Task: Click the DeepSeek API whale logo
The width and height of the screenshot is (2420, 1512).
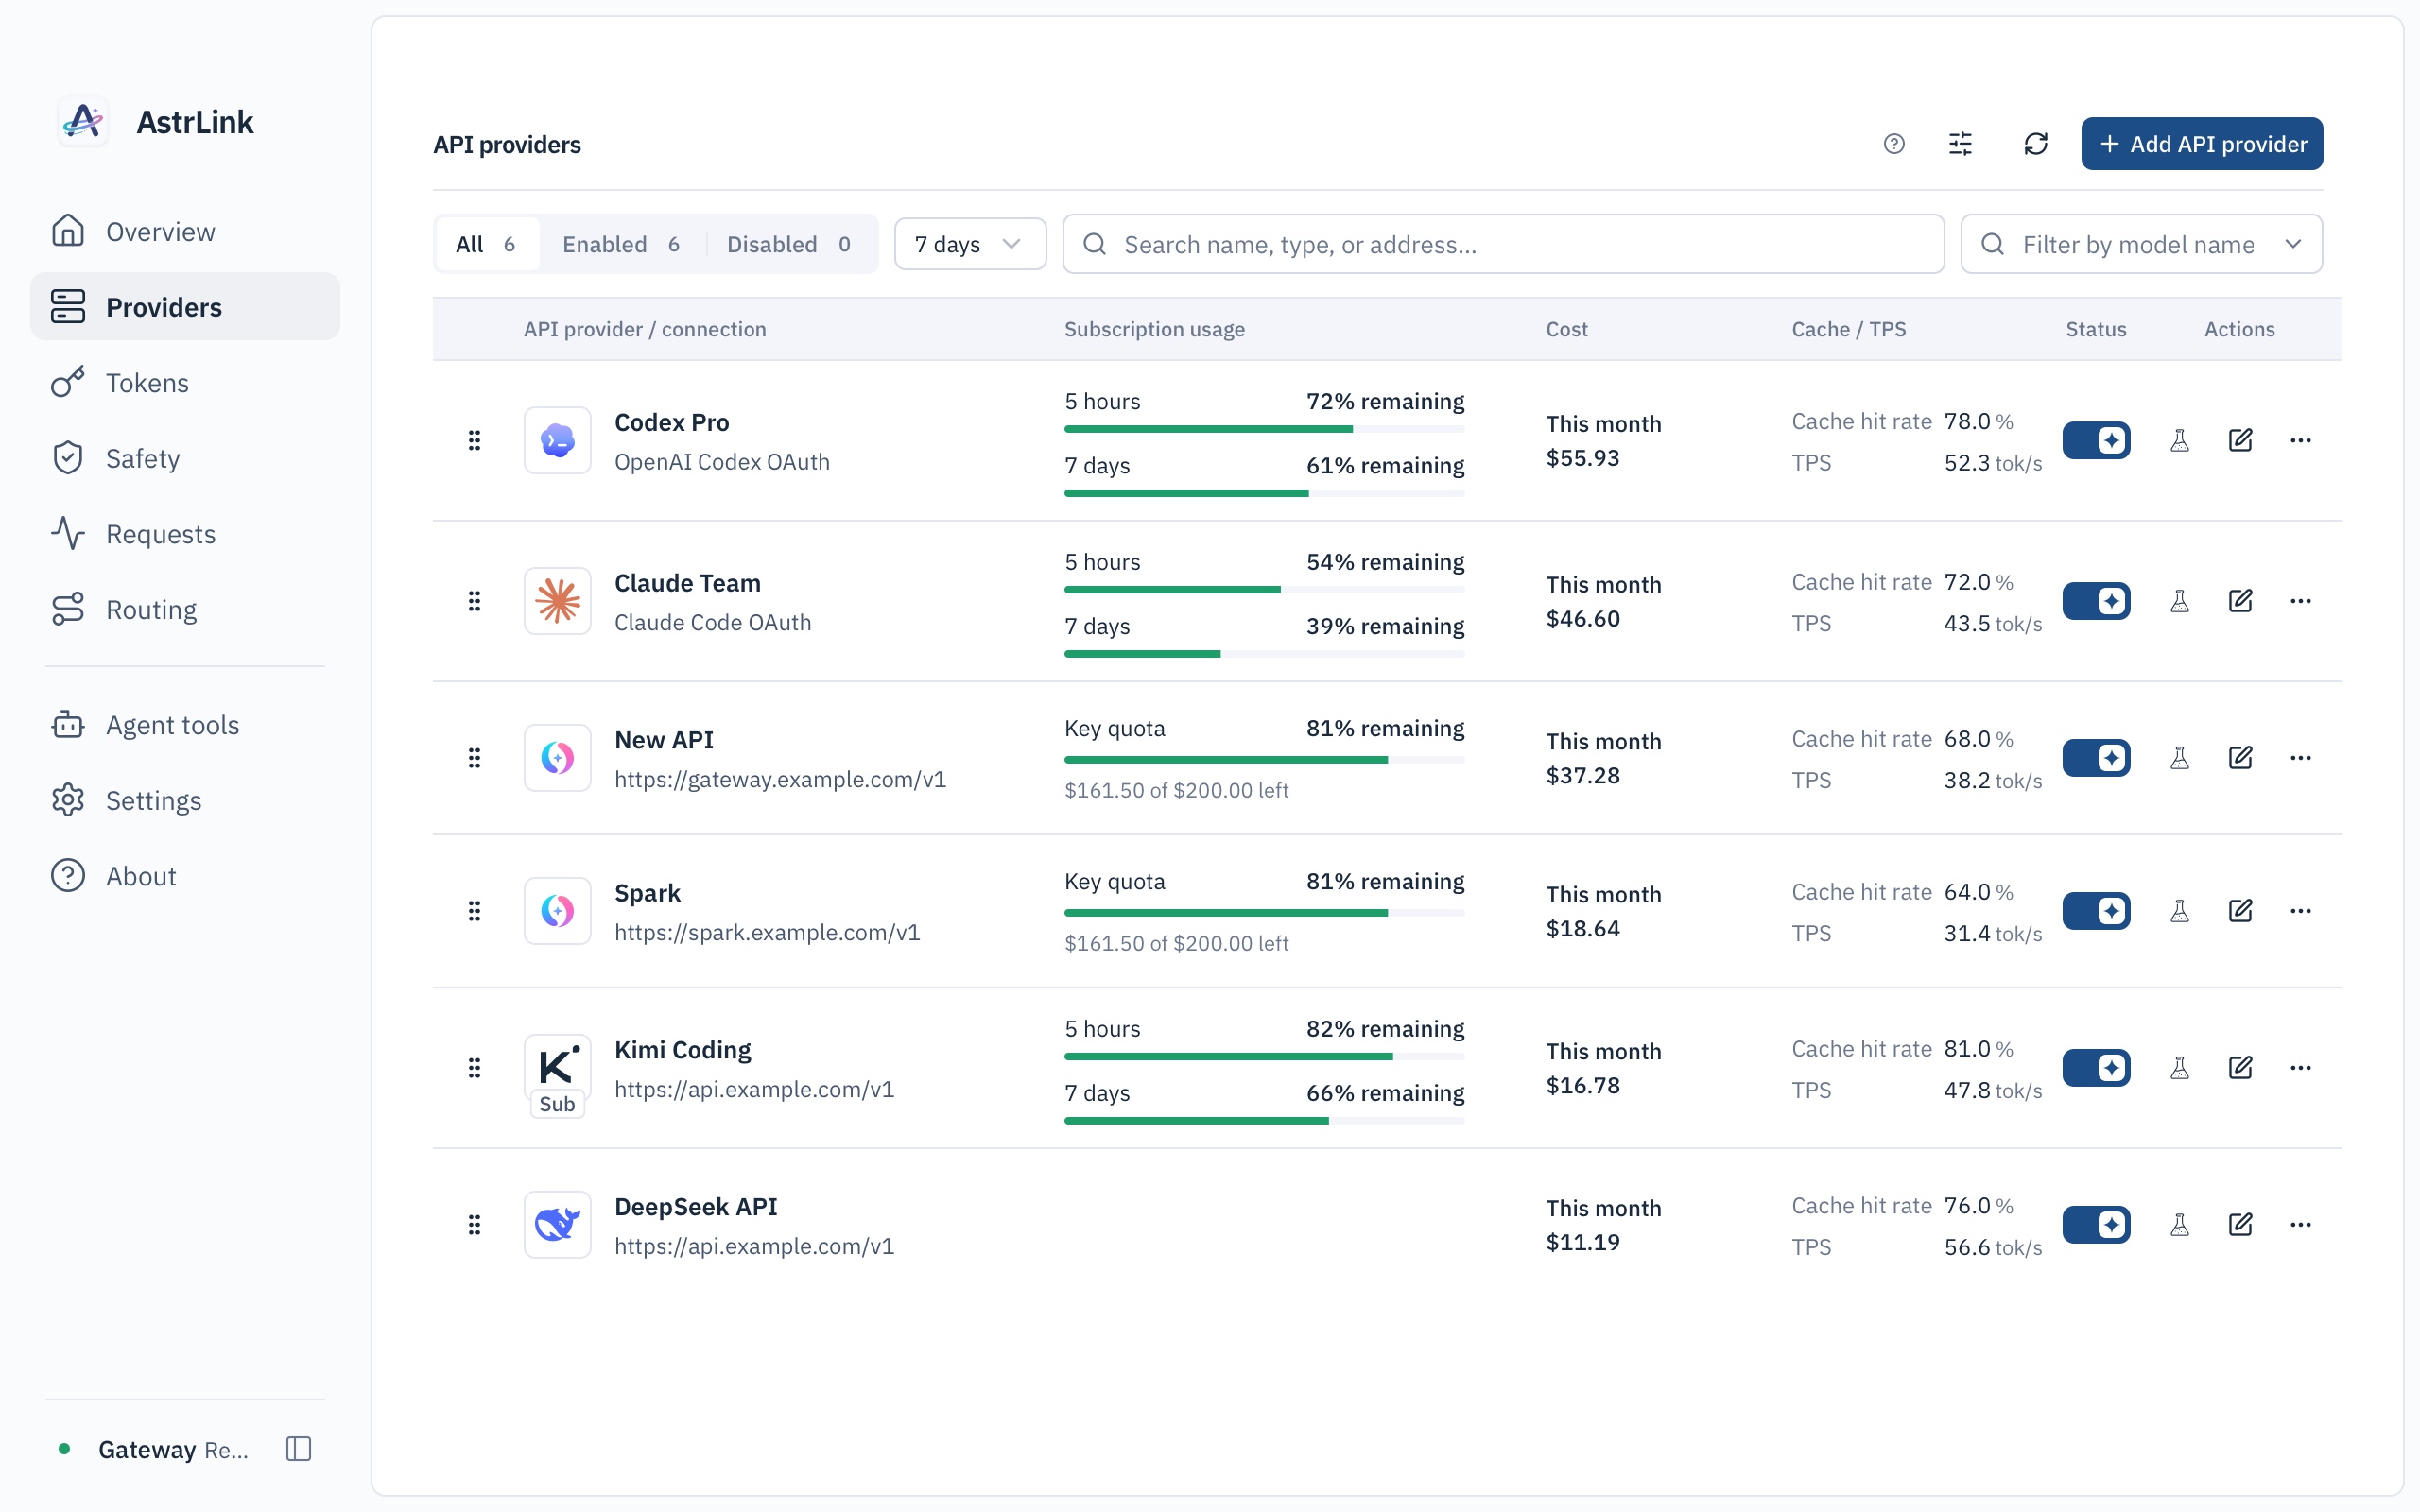Action: 557,1225
